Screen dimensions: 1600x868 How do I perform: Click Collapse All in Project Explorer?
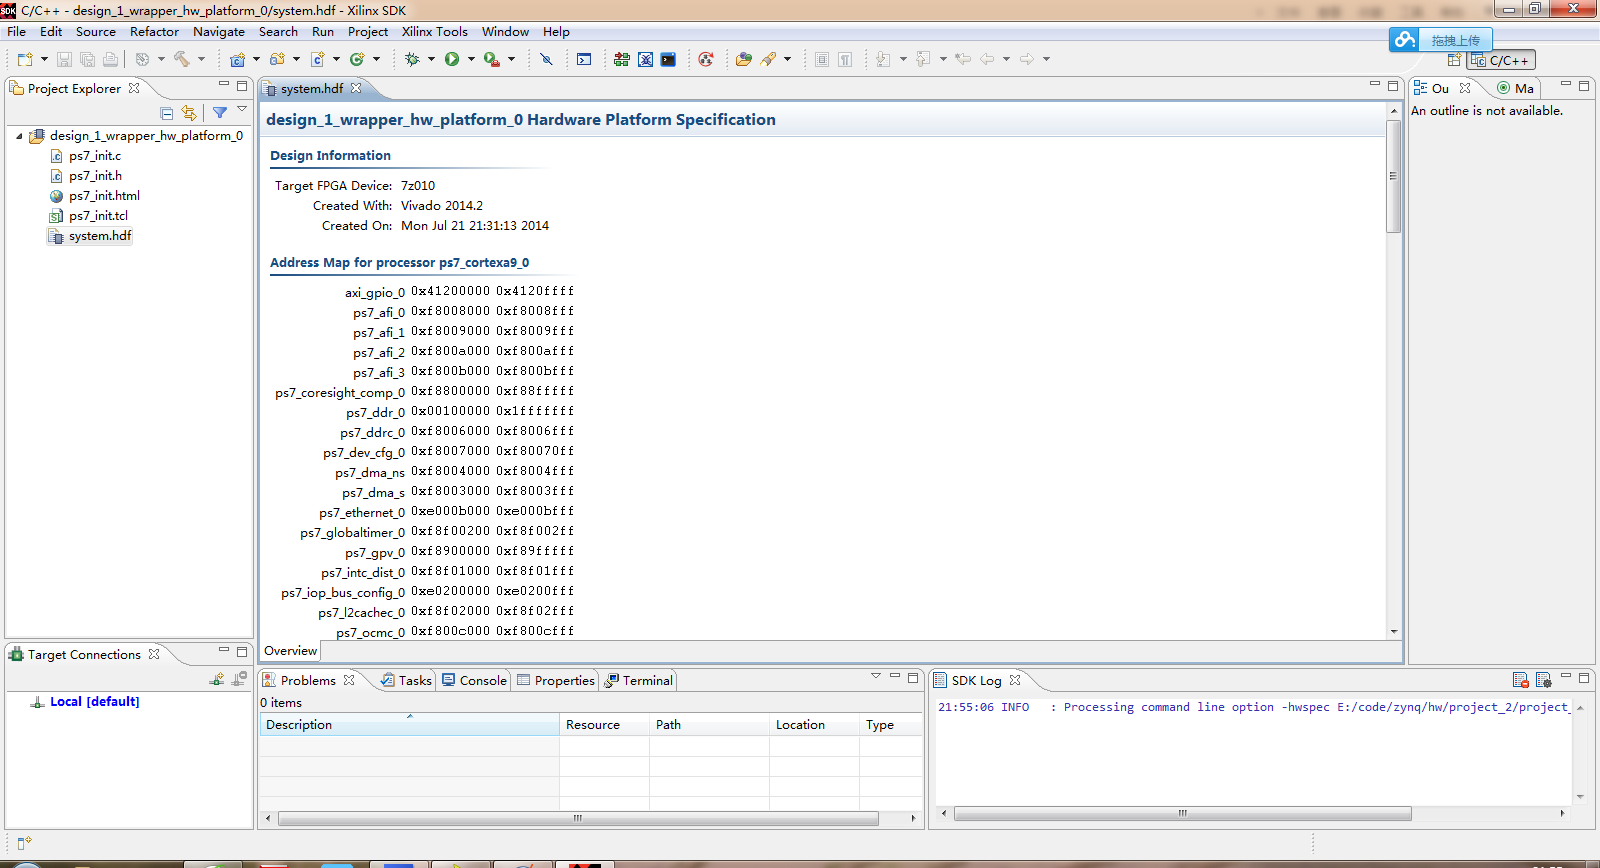(x=167, y=113)
